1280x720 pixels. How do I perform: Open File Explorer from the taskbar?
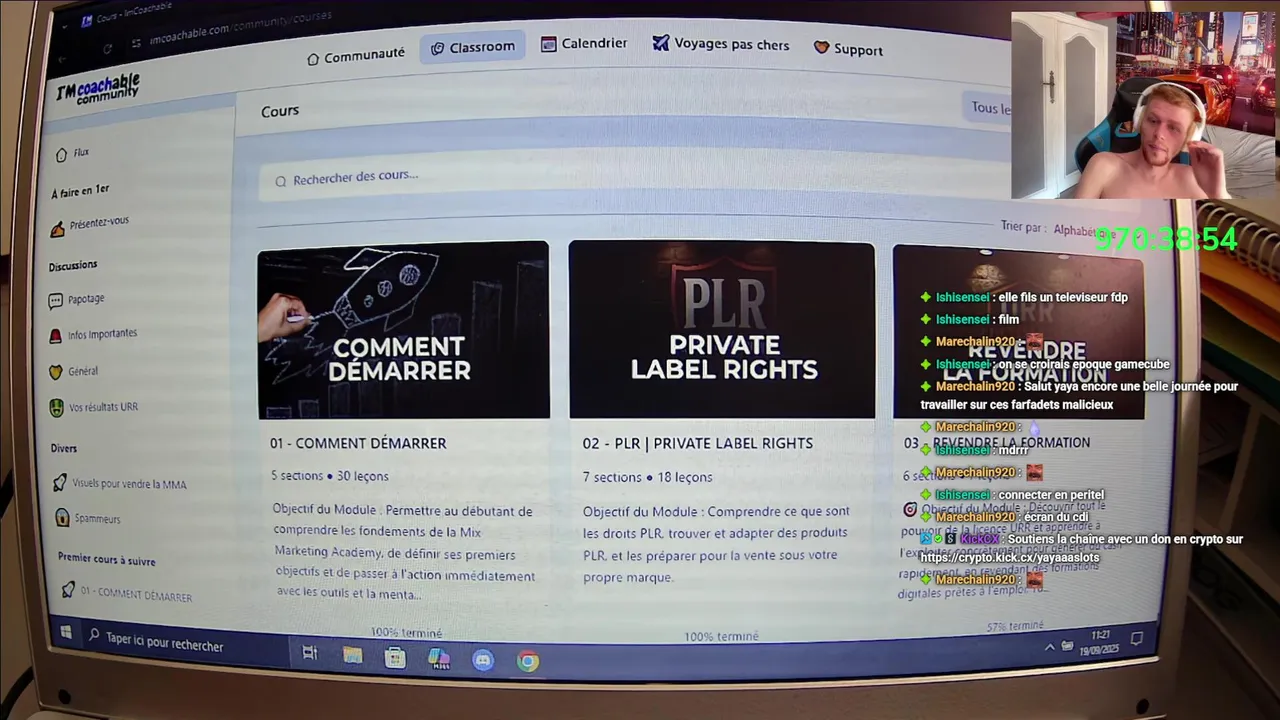352,656
